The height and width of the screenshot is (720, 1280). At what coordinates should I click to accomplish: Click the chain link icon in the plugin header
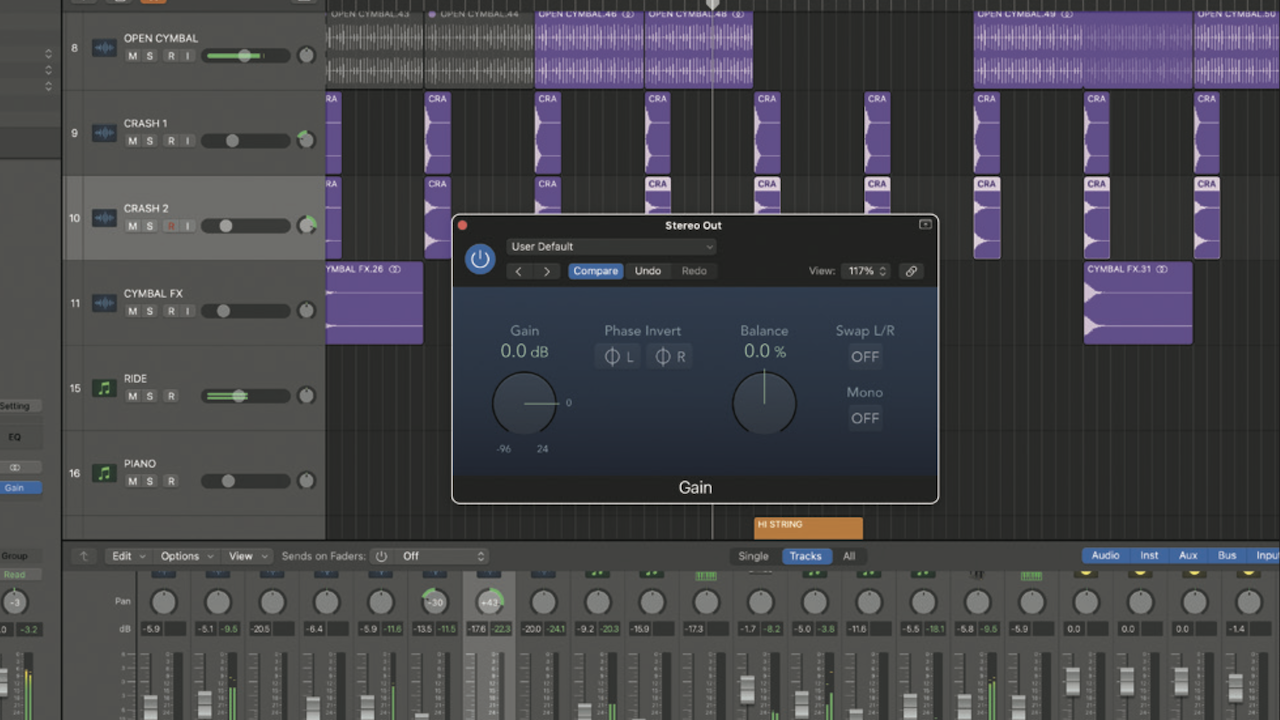pos(910,270)
